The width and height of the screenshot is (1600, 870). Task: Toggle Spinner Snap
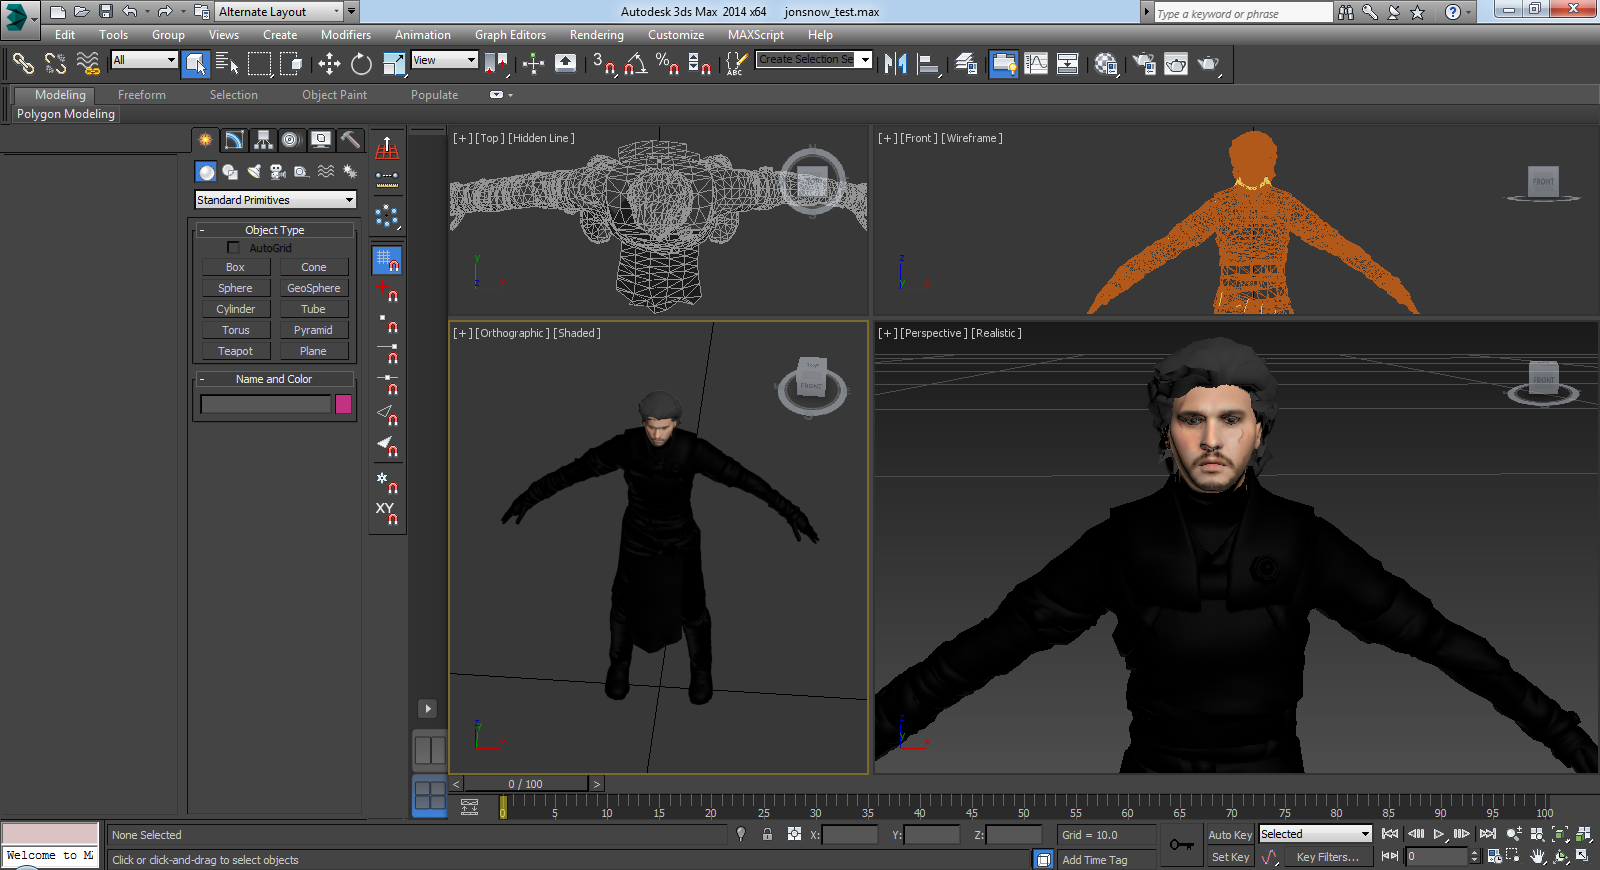pyautogui.click(x=699, y=64)
